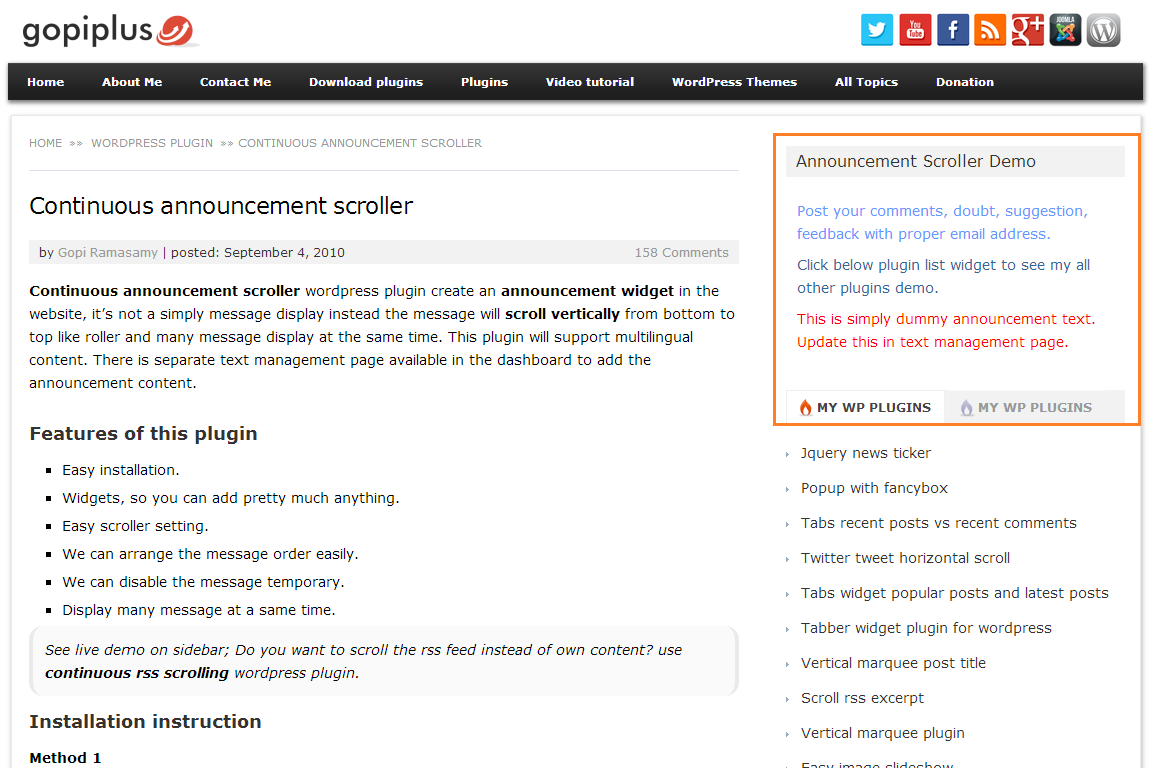Click red dummy announcement text

pyautogui.click(x=946, y=330)
